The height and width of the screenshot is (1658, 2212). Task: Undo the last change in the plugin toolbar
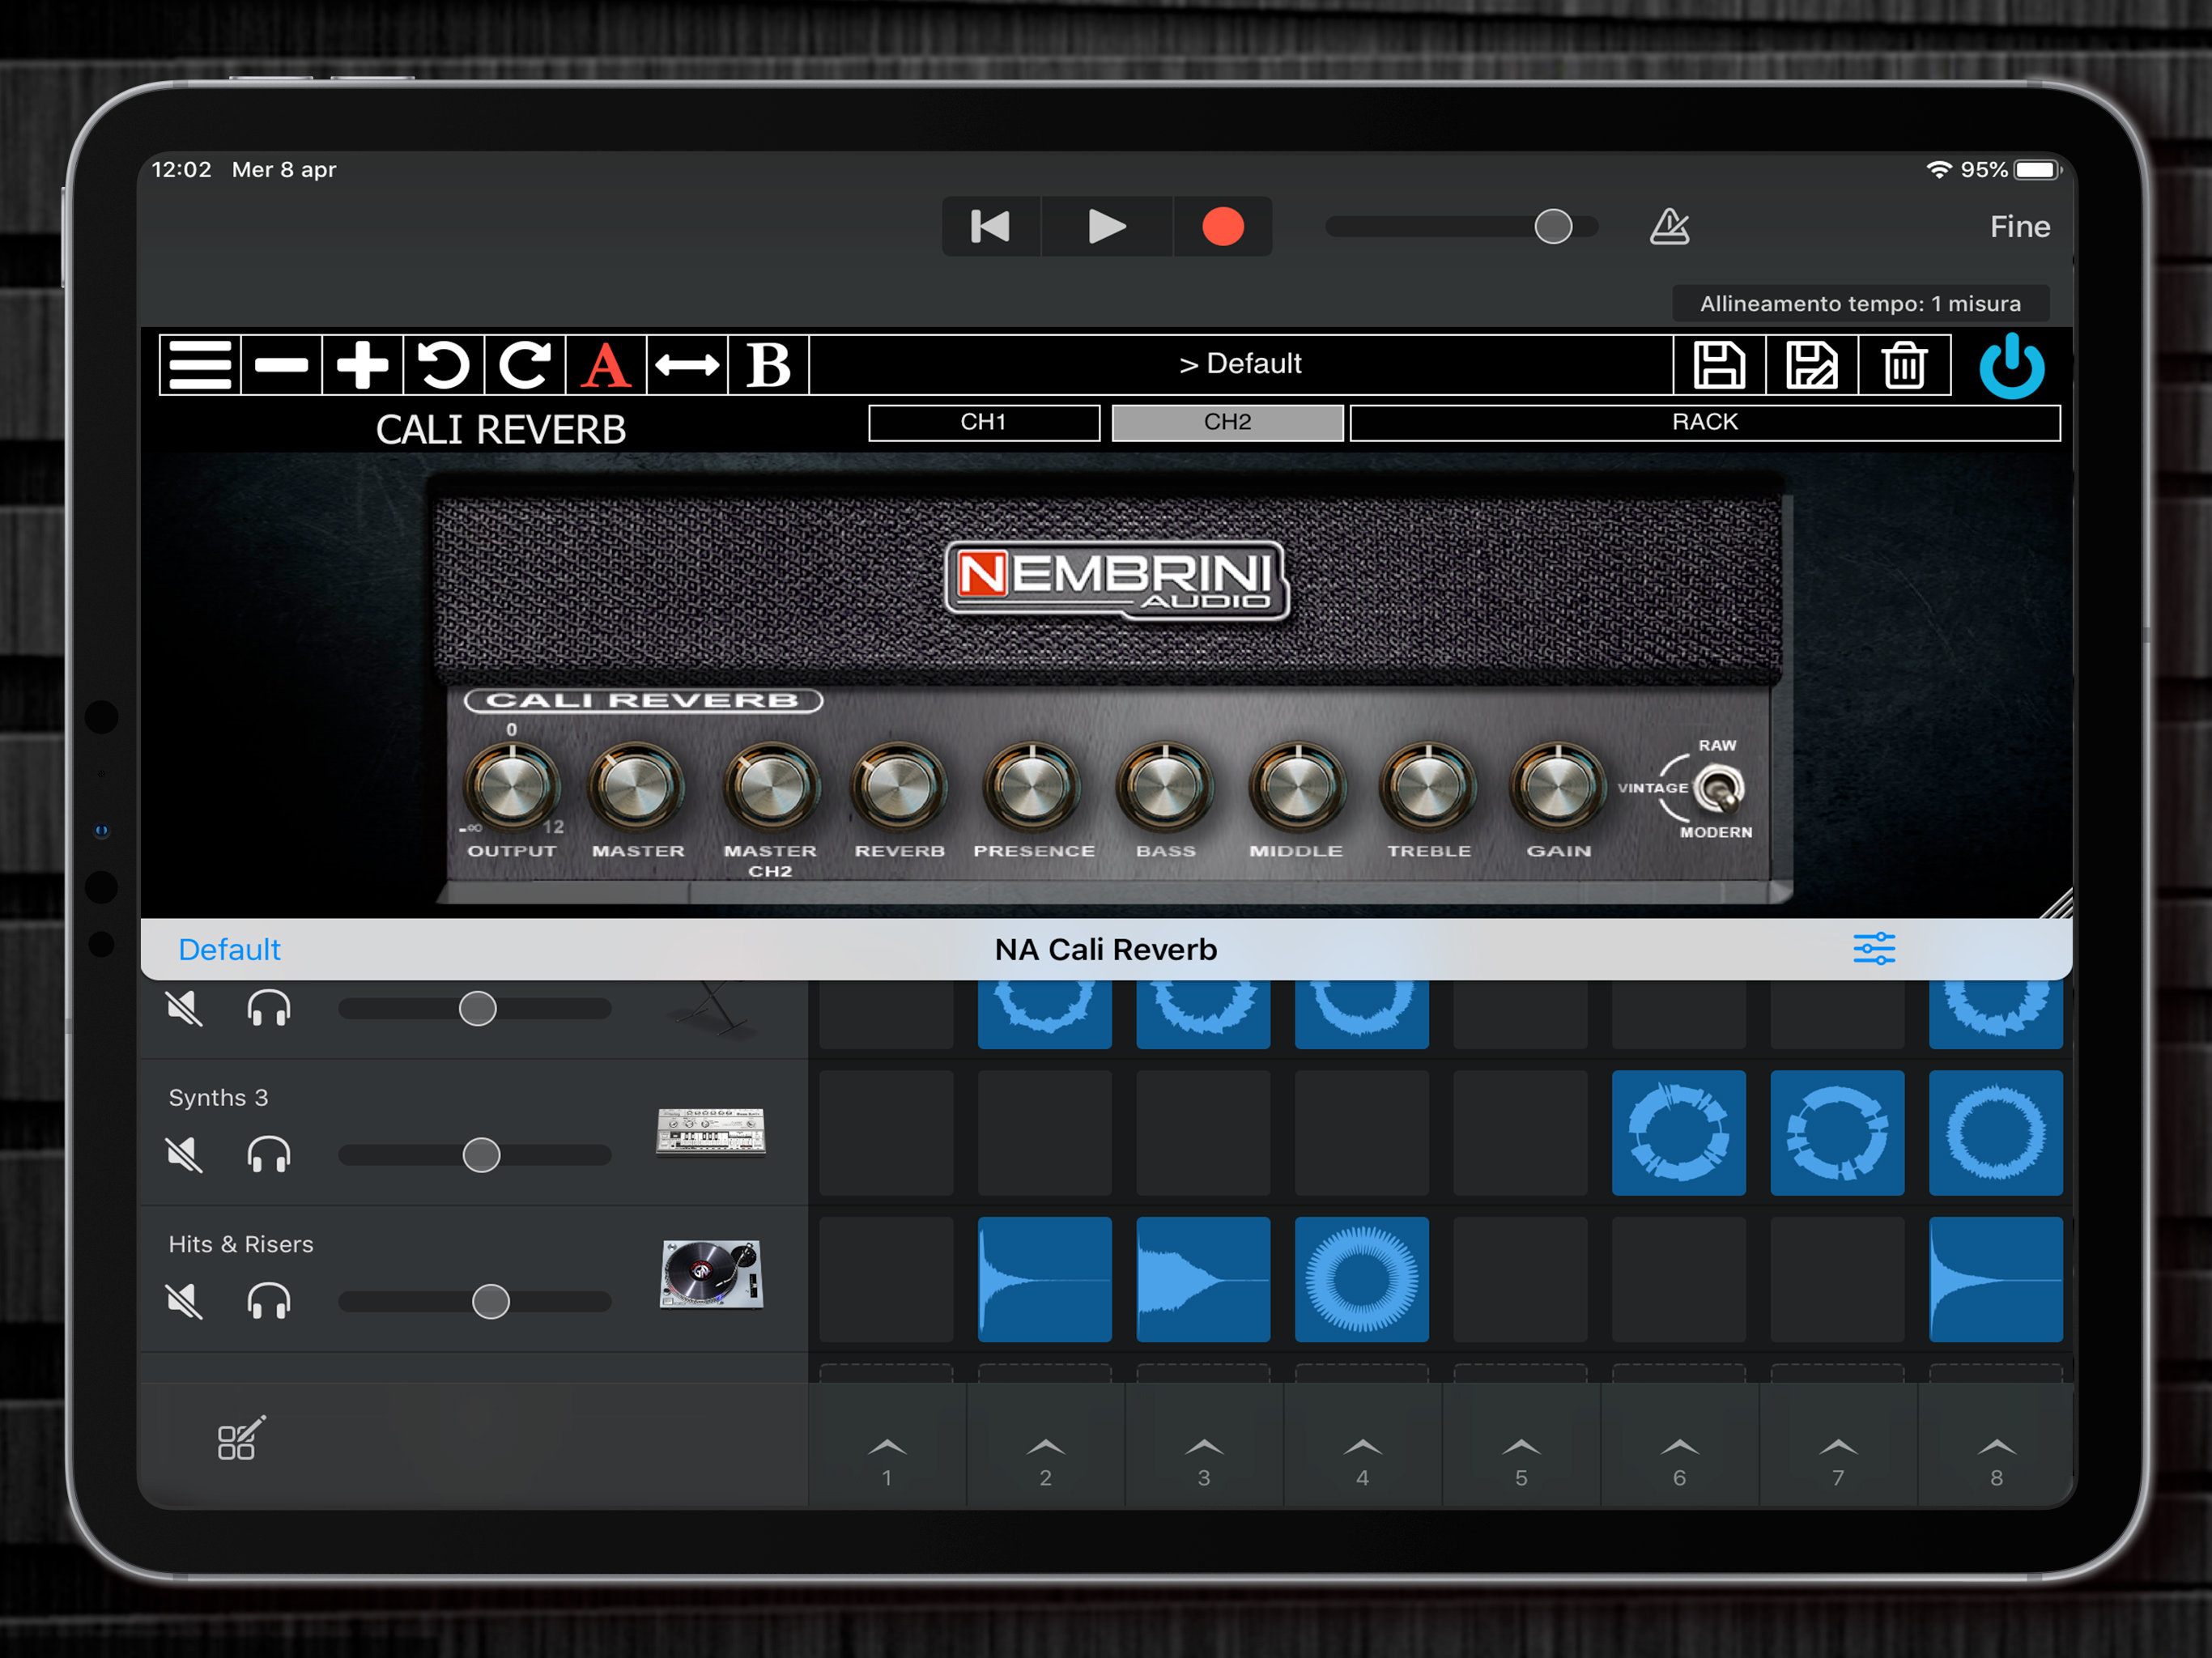point(443,365)
